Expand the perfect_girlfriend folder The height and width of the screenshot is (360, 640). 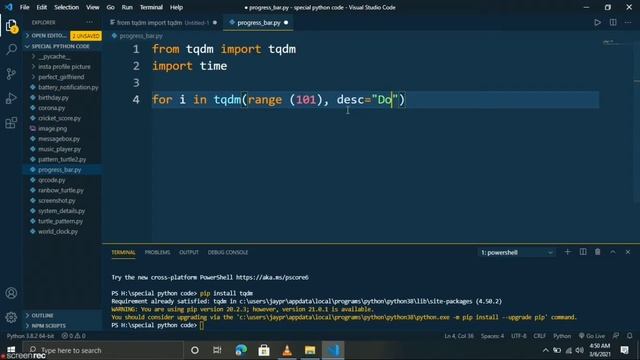(62, 77)
